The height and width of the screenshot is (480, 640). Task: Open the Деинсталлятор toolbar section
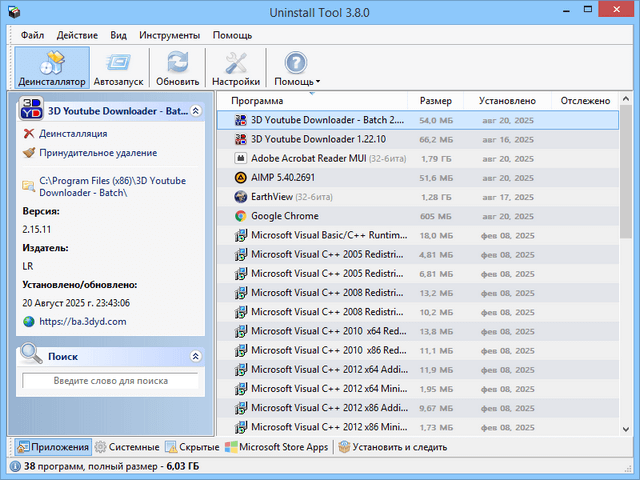pos(52,68)
